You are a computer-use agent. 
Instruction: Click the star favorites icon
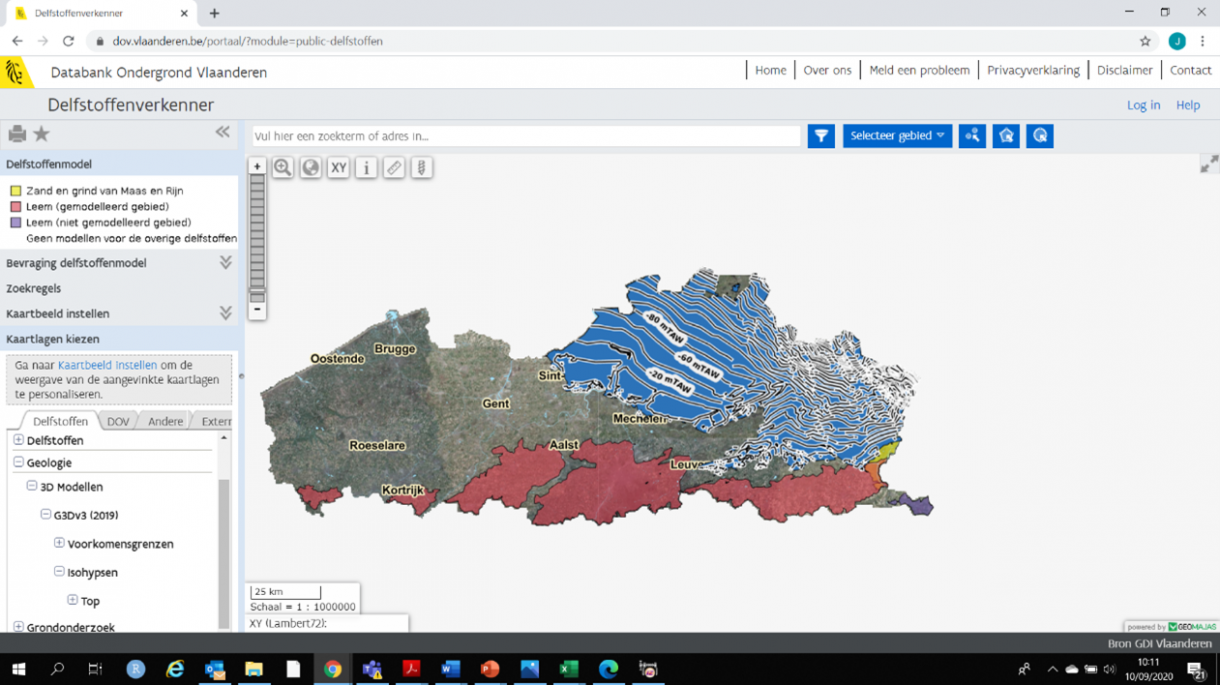click(42, 134)
